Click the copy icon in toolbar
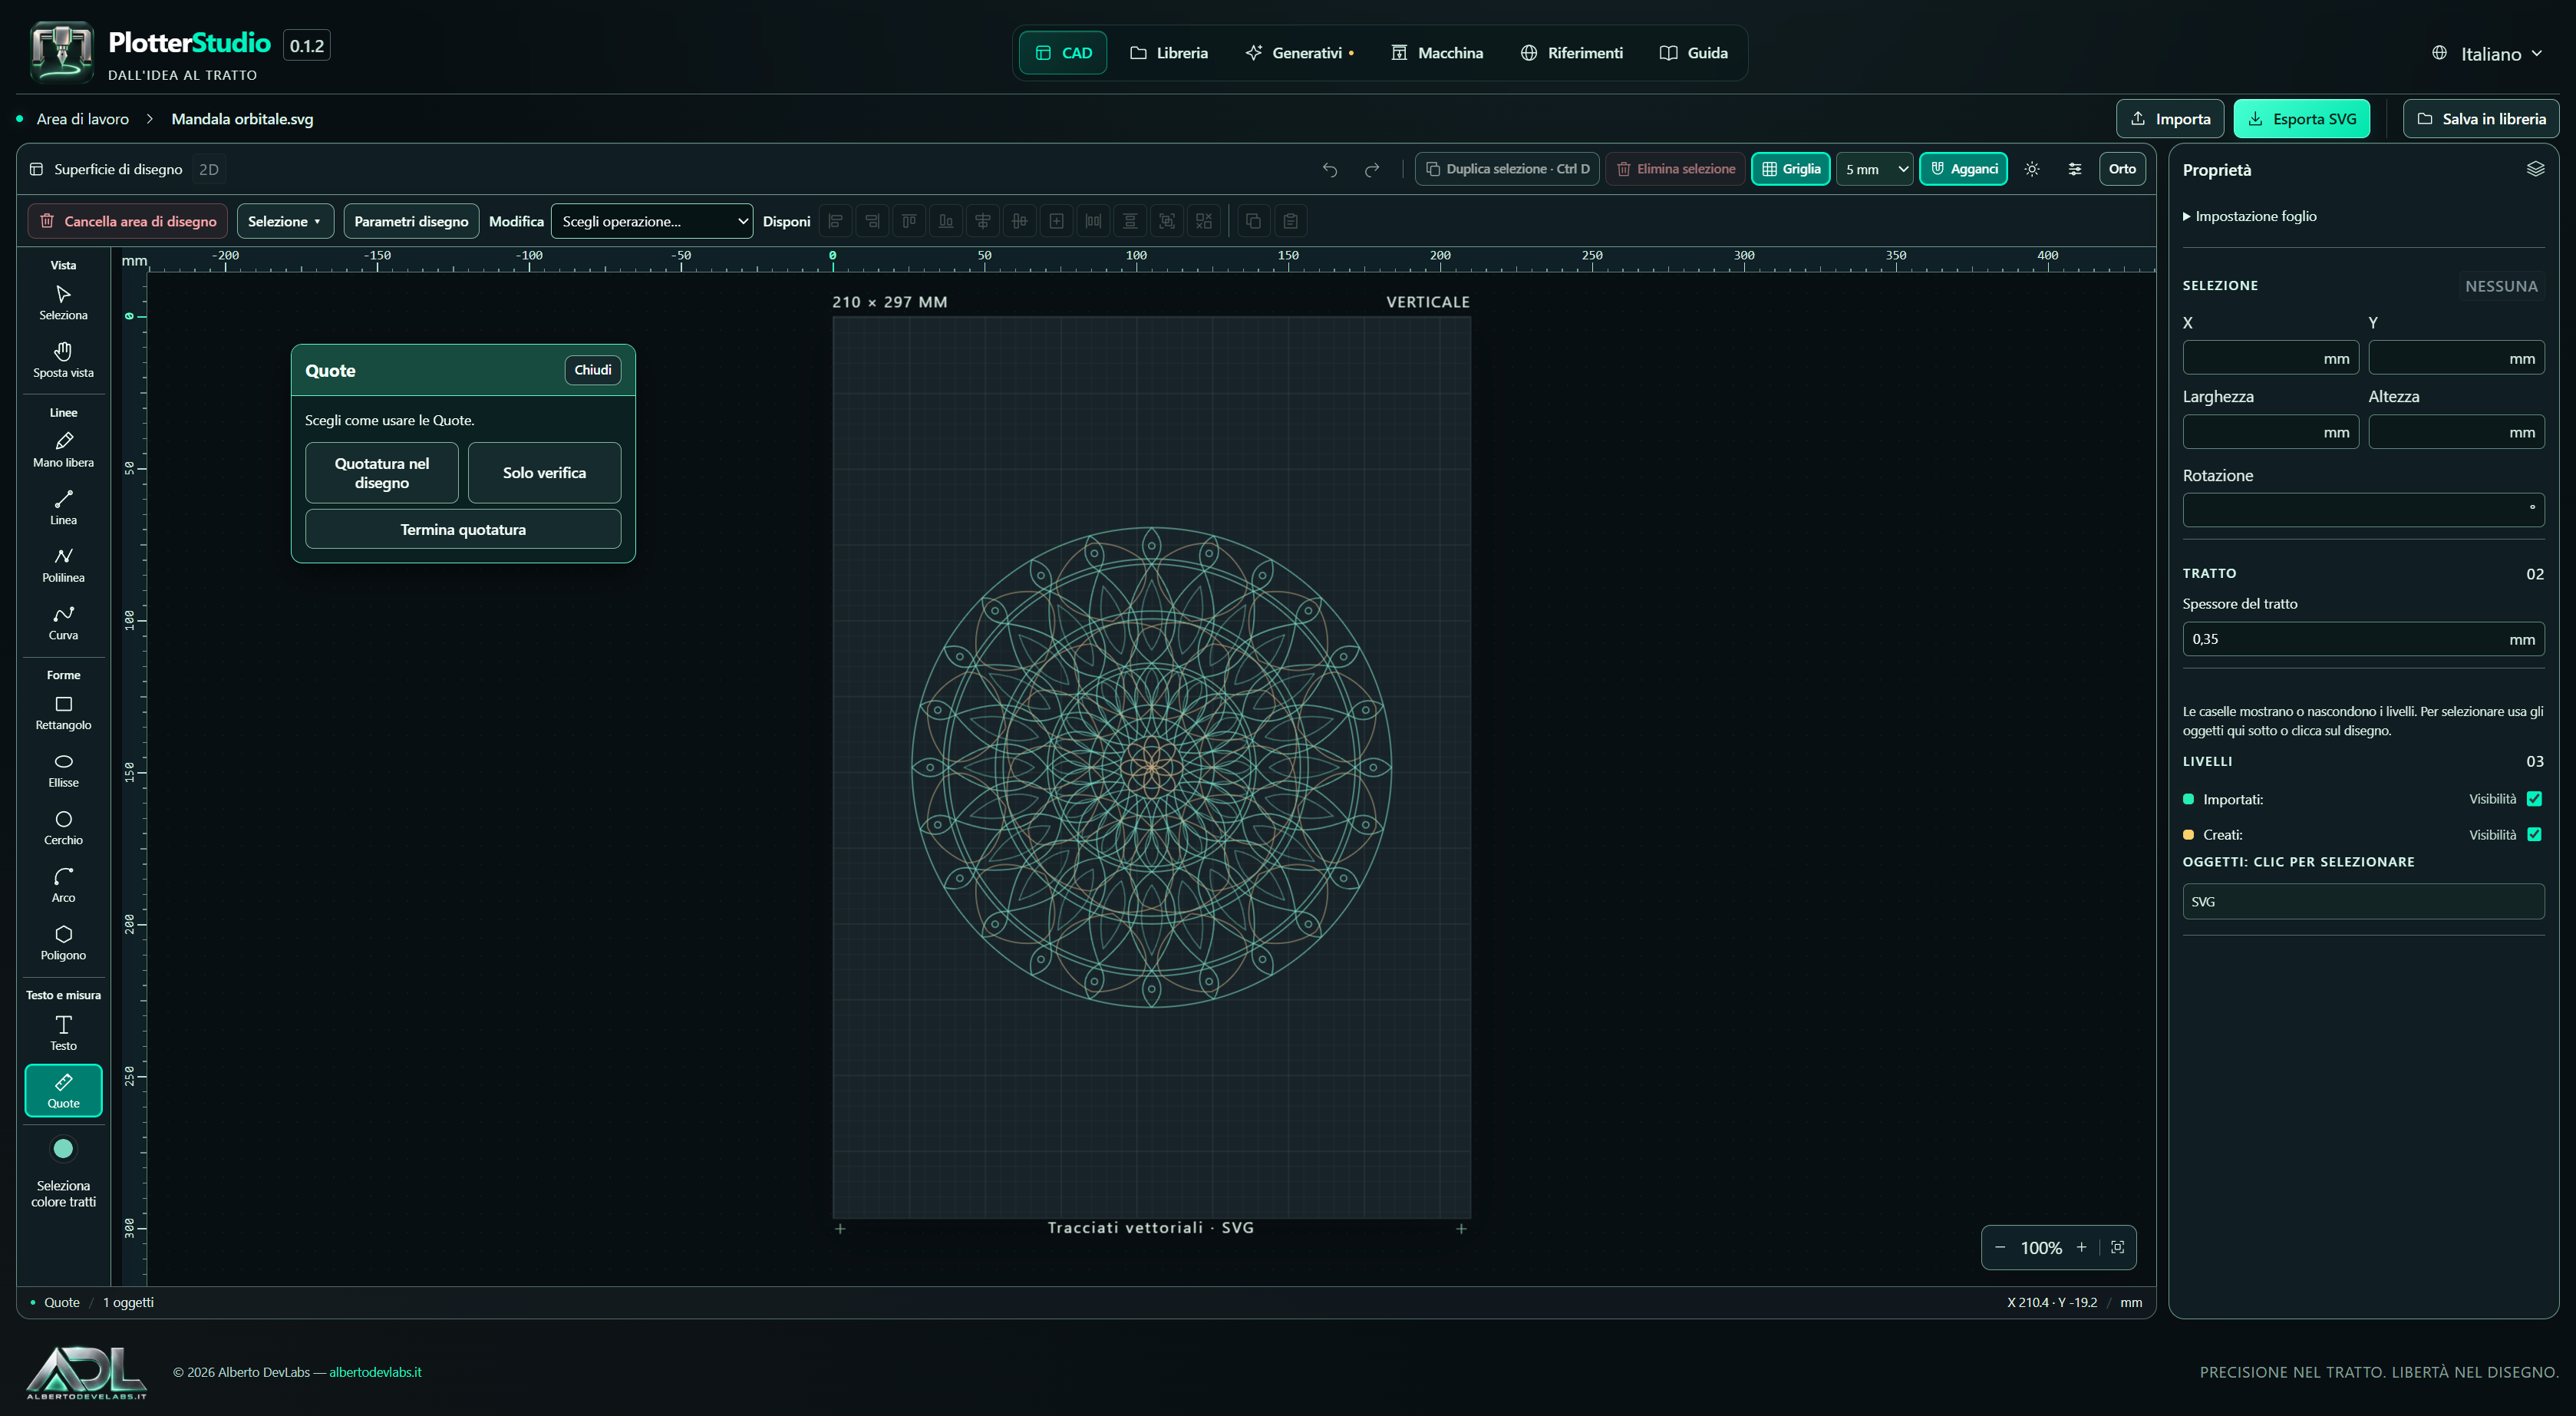2576x1416 pixels. click(x=1253, y=221)
